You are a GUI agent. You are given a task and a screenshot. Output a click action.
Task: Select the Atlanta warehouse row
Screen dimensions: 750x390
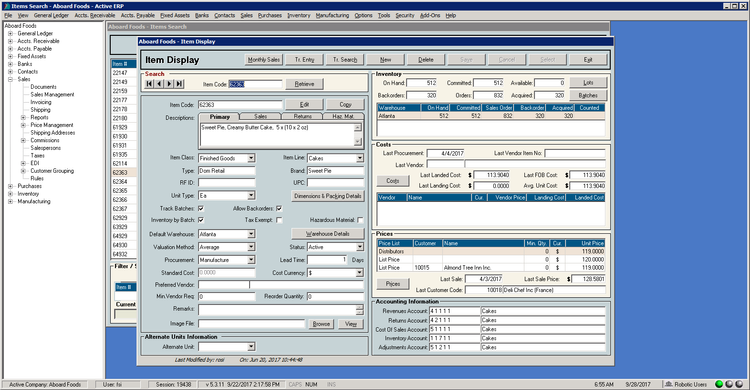coord(491,116)
